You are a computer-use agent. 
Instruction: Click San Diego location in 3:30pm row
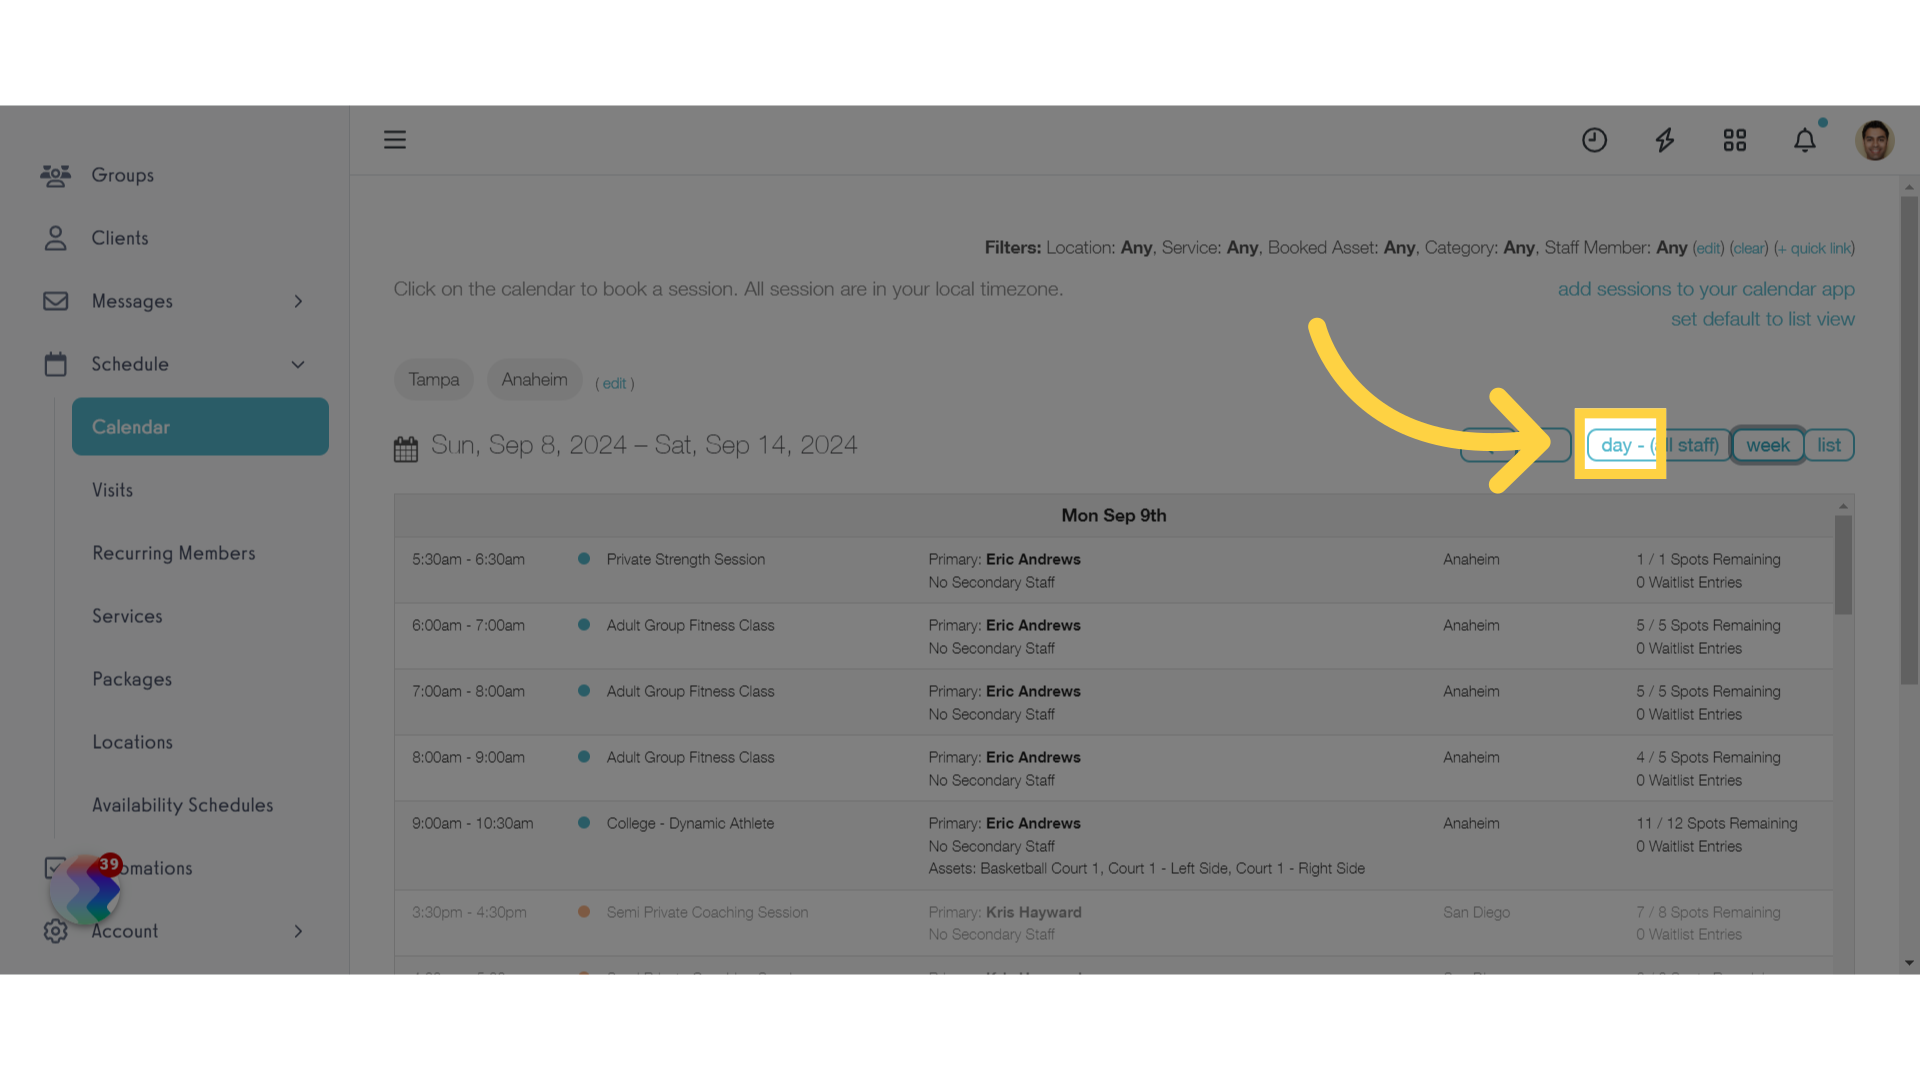click(1477, 912)
